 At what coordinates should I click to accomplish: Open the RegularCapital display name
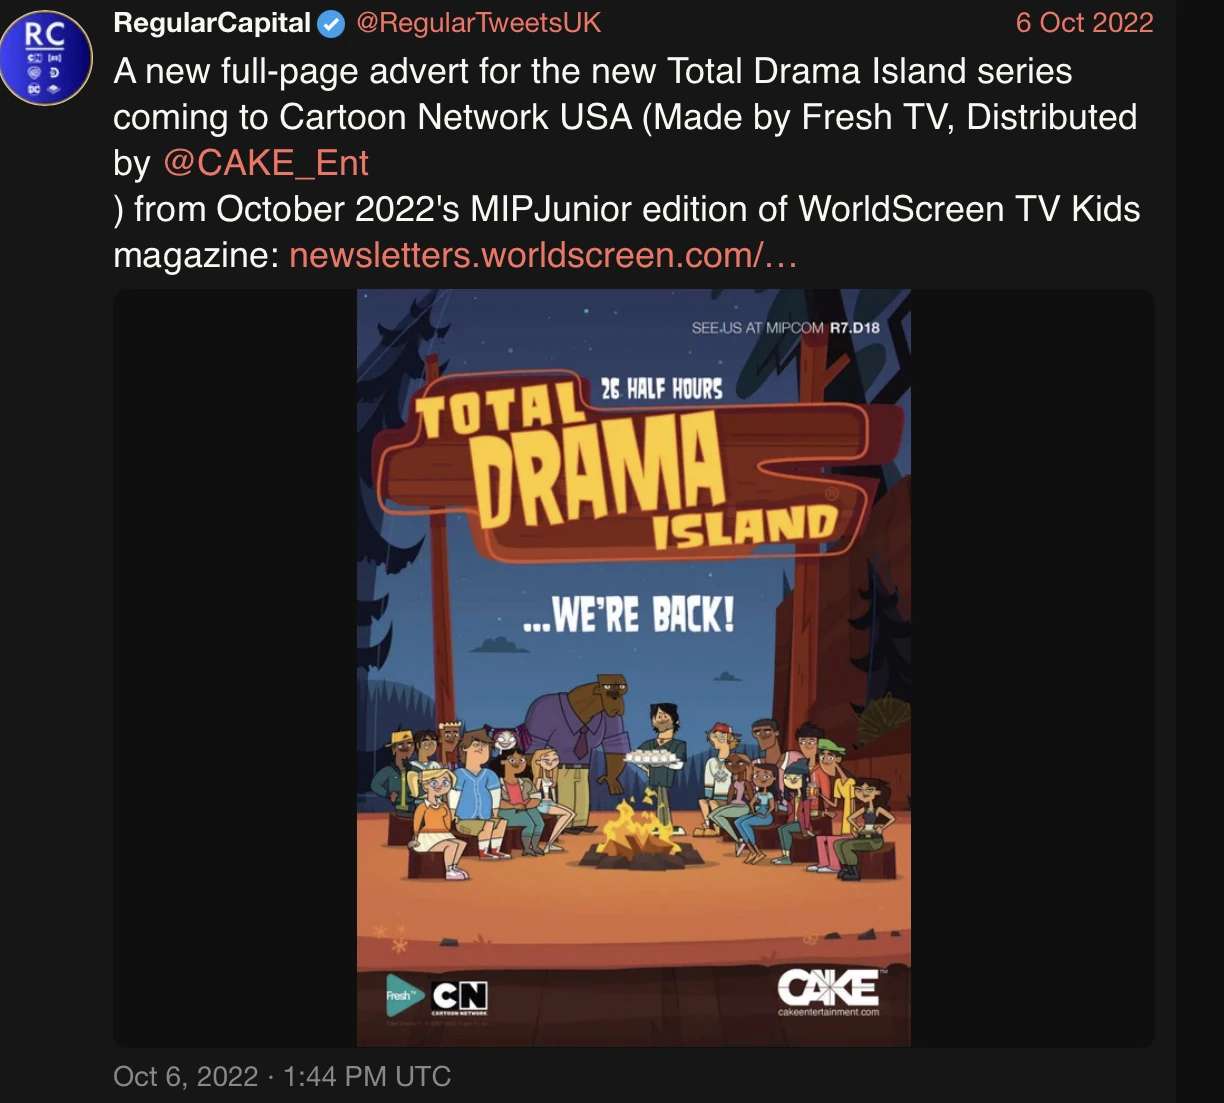click(212, 23)
